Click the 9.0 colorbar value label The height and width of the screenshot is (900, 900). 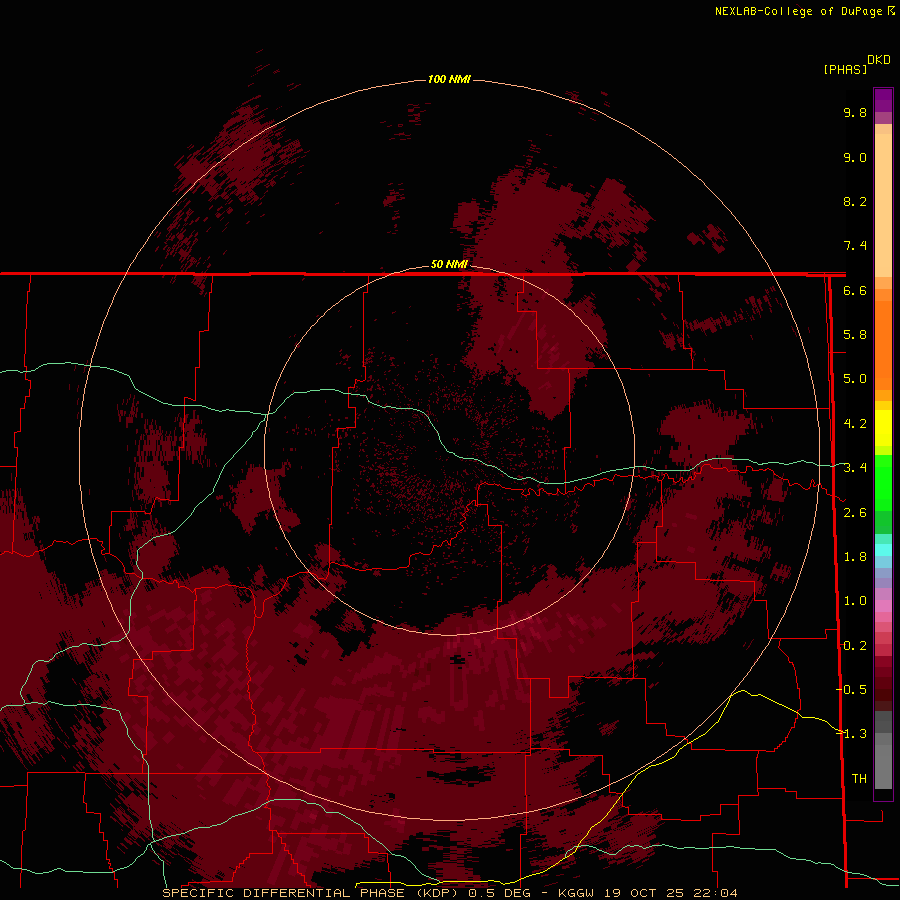855,157
